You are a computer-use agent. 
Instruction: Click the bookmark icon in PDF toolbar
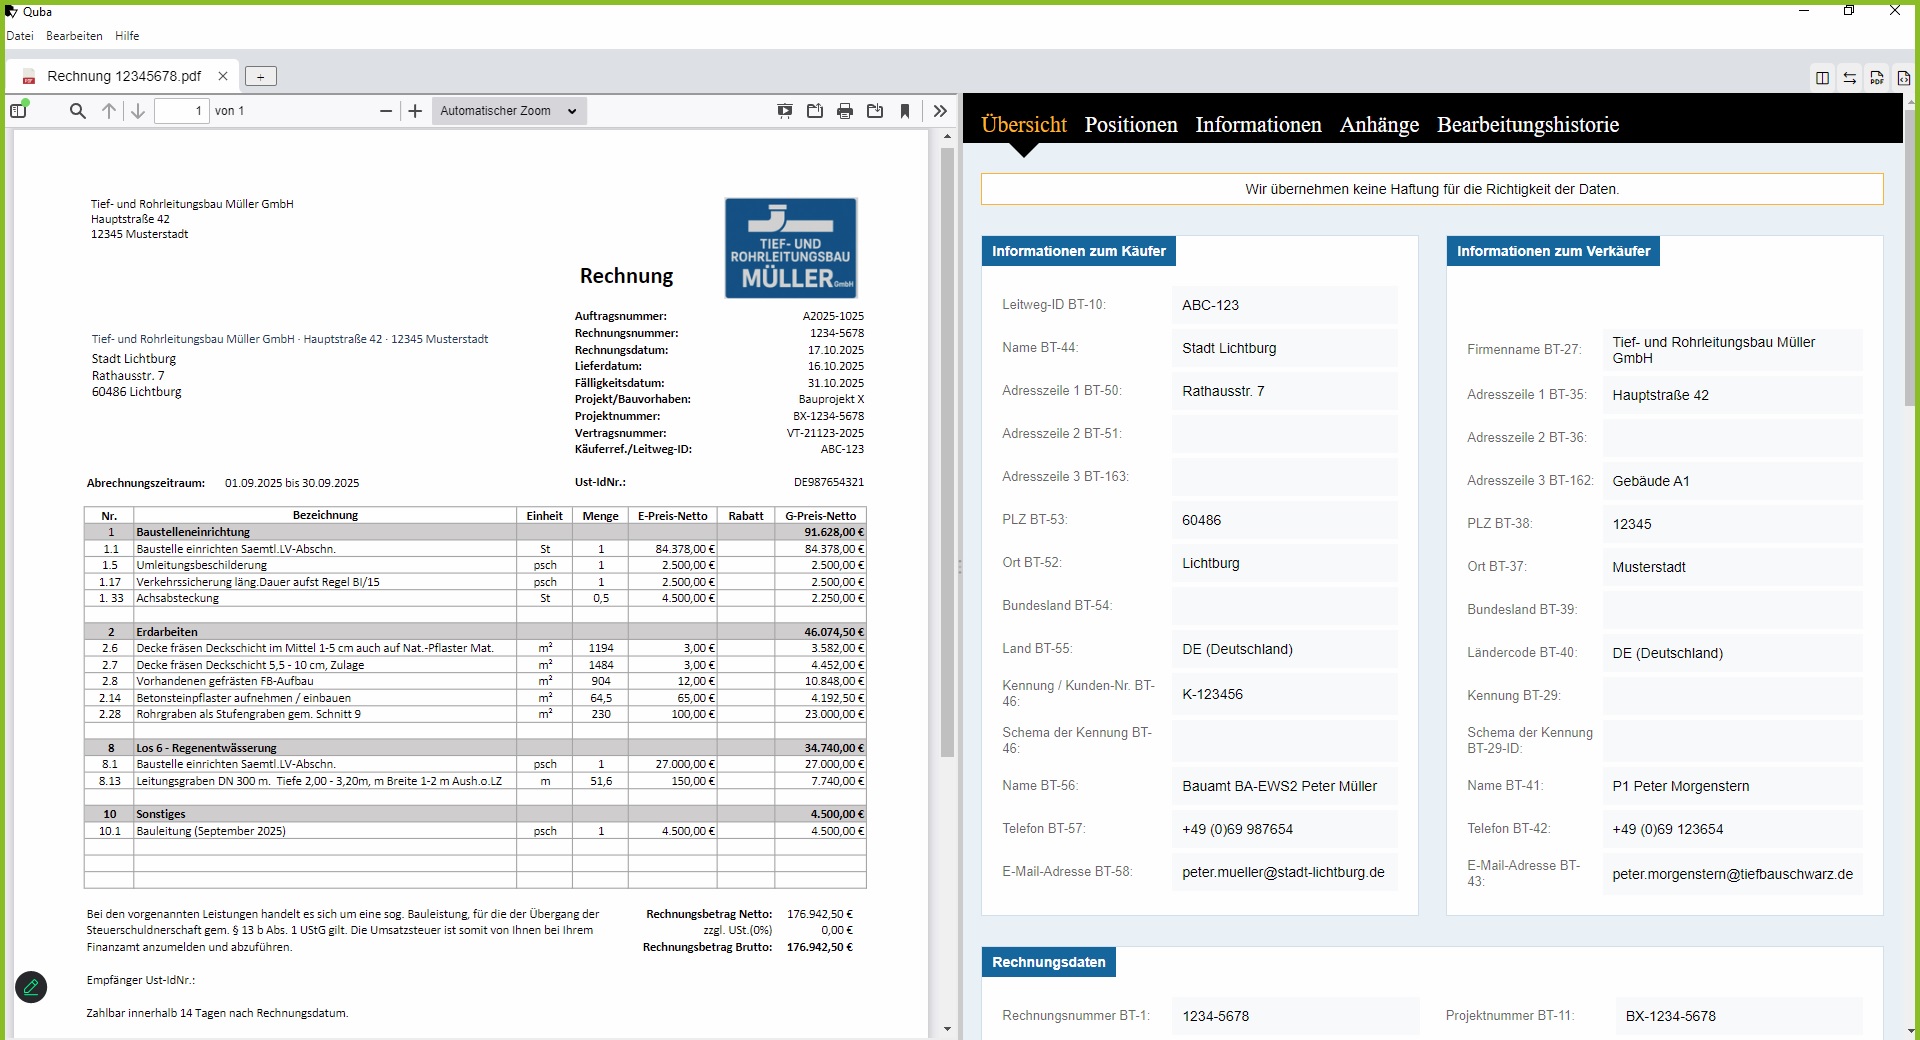pyautogui.click(x=905, y=111)
